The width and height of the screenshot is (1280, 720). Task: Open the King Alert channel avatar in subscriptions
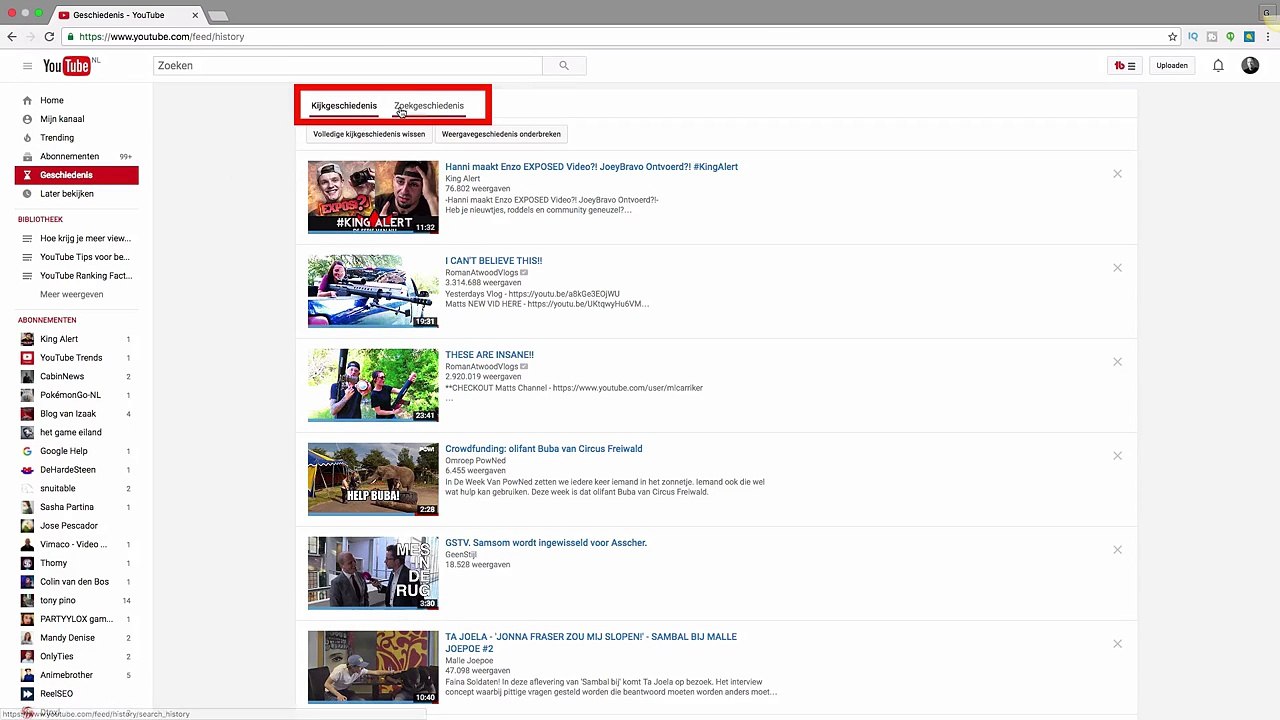coord(27,339)
